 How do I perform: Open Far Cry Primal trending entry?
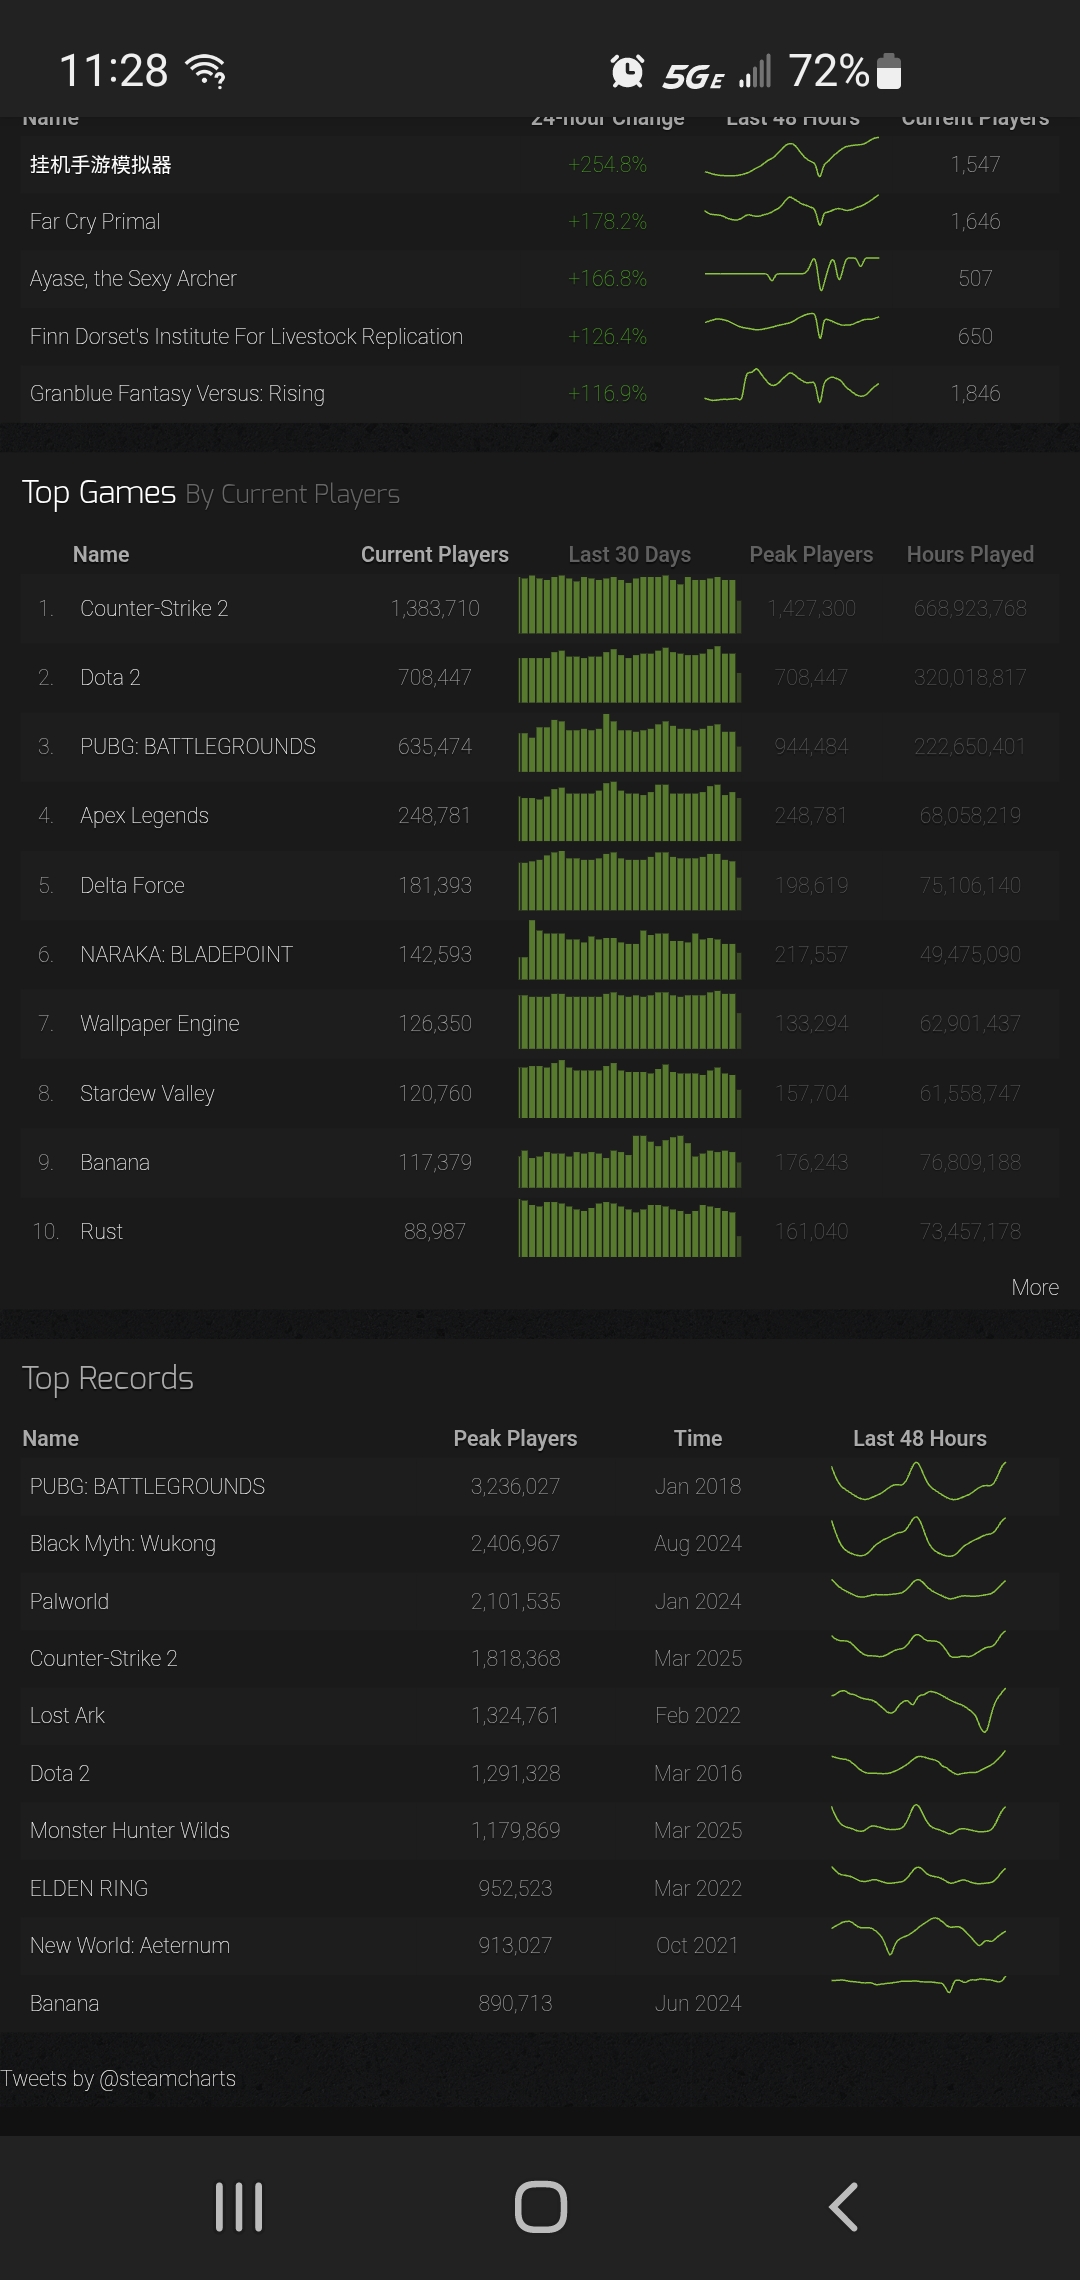pos(95,221)
